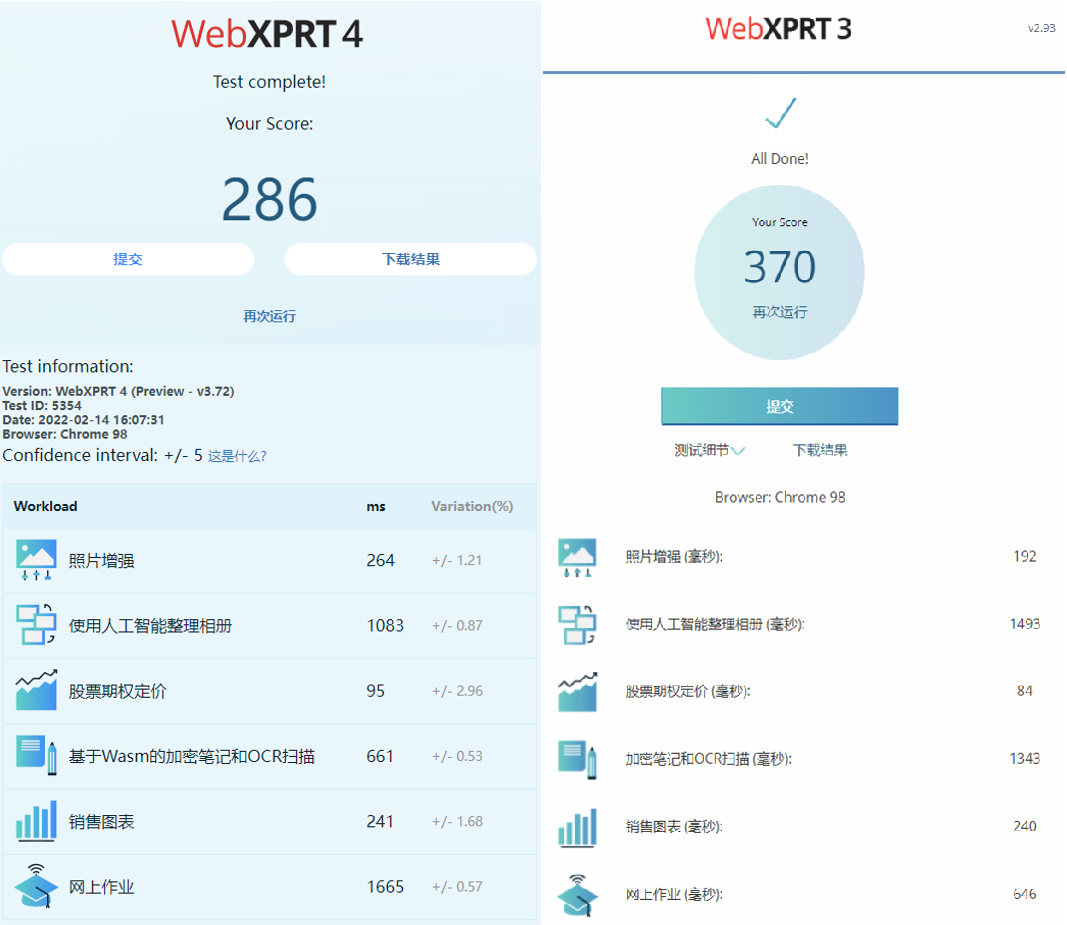Click the All Done checkmark icon
1067x925 pixels.
[780, 113]
